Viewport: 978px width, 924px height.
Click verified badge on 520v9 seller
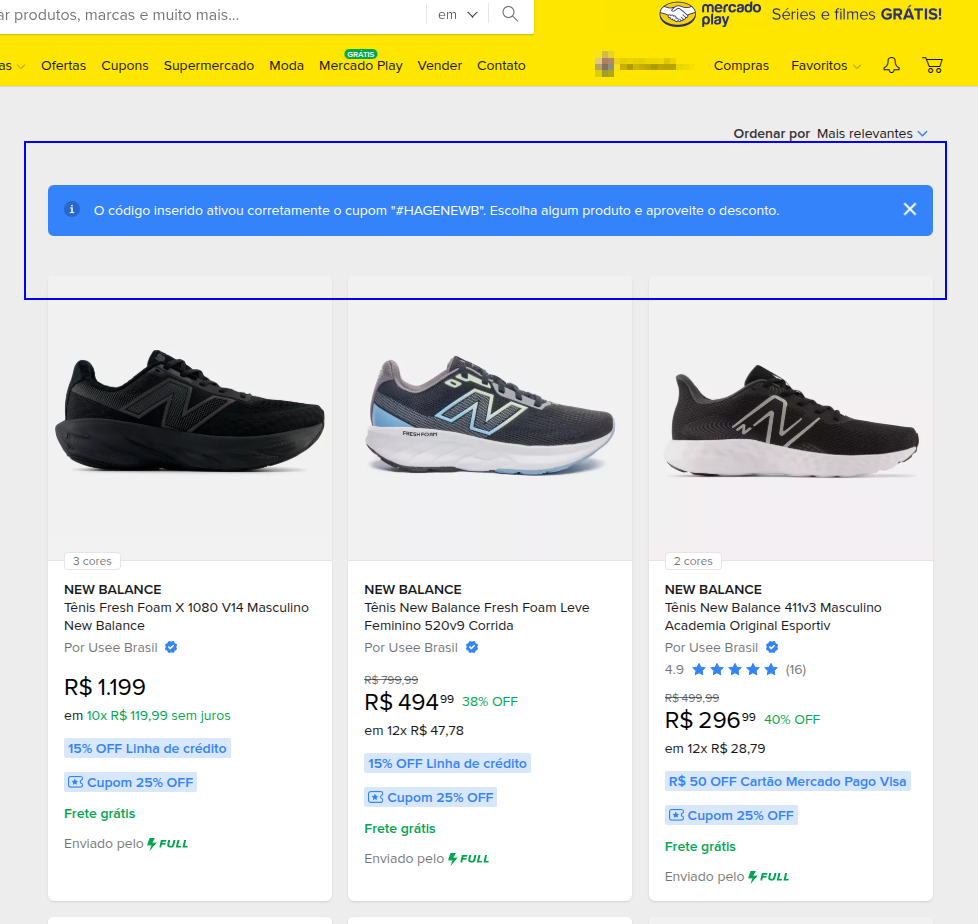click(472, 648)
